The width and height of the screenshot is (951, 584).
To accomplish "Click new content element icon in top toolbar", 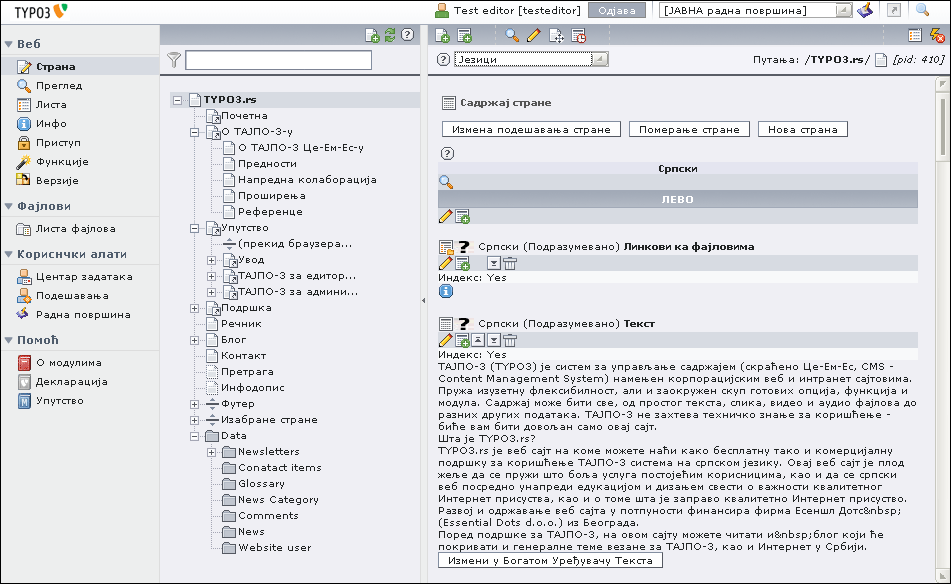I will point(465,36).
